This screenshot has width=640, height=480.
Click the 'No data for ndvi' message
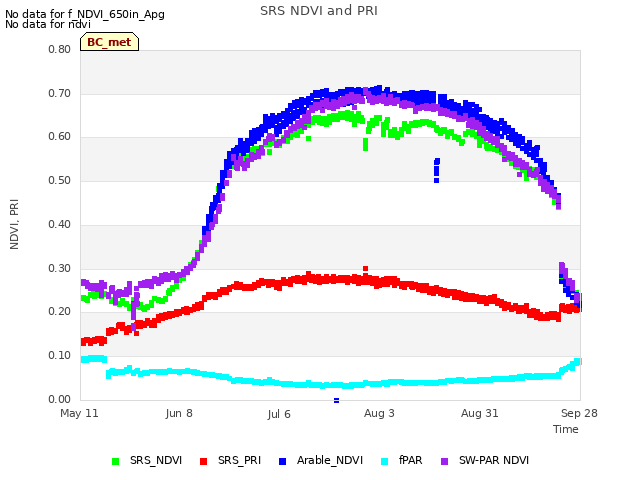[48, 24]
